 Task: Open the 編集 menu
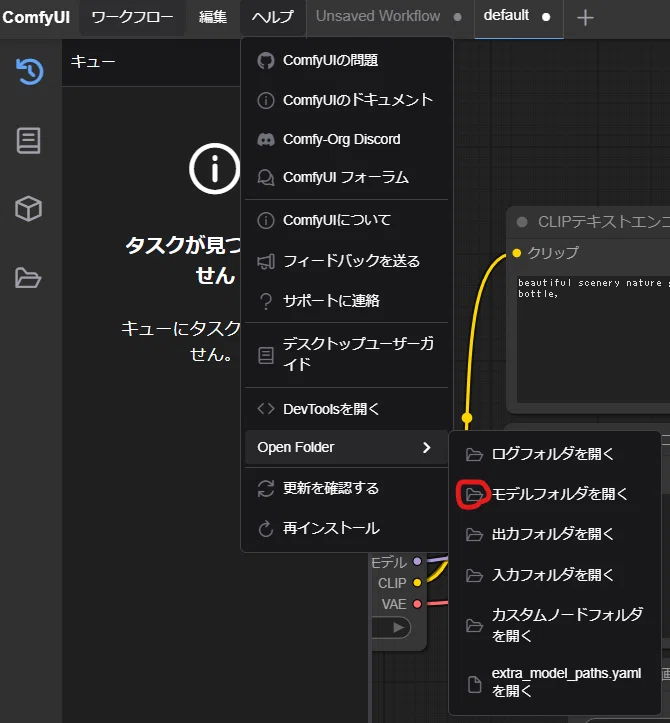[x=213, y=17]
